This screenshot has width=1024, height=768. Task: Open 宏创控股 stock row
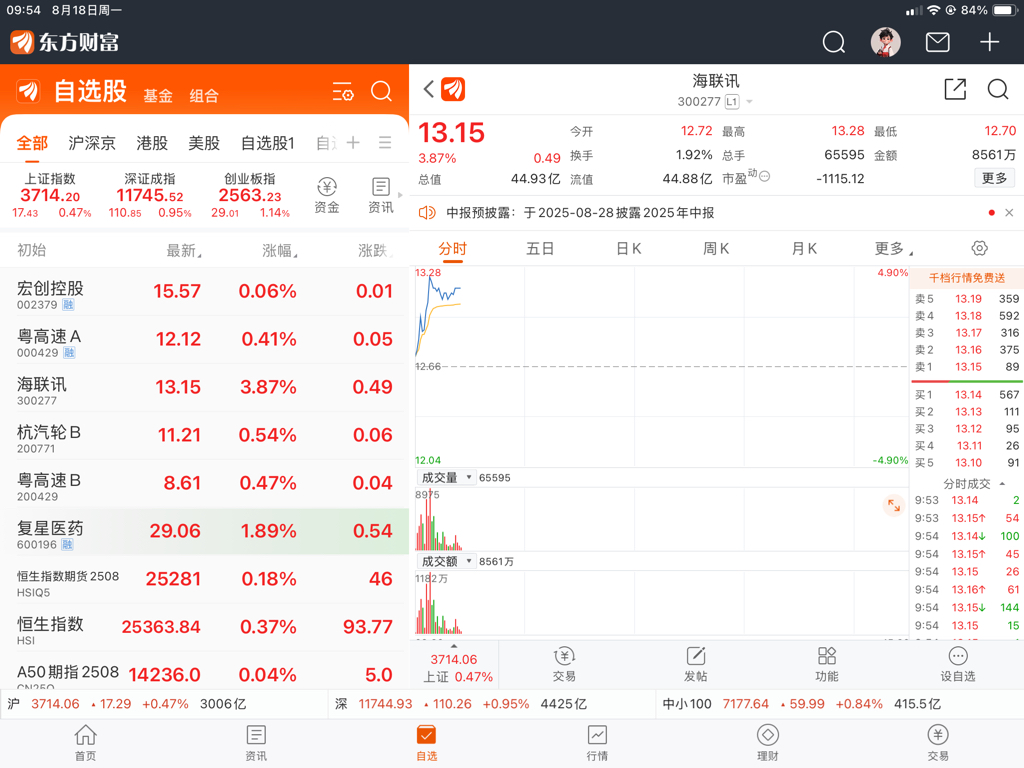204,292
